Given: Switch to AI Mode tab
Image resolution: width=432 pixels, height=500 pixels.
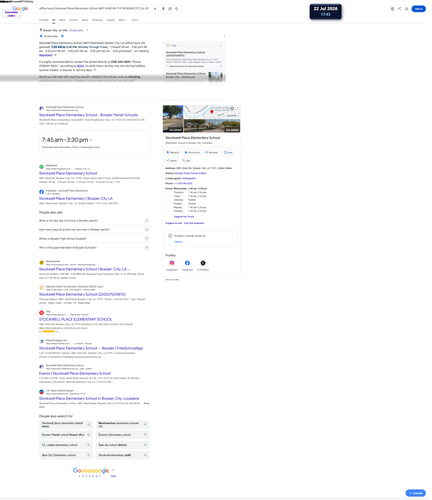Looking at the screenshot, I should tap(44, 20).
